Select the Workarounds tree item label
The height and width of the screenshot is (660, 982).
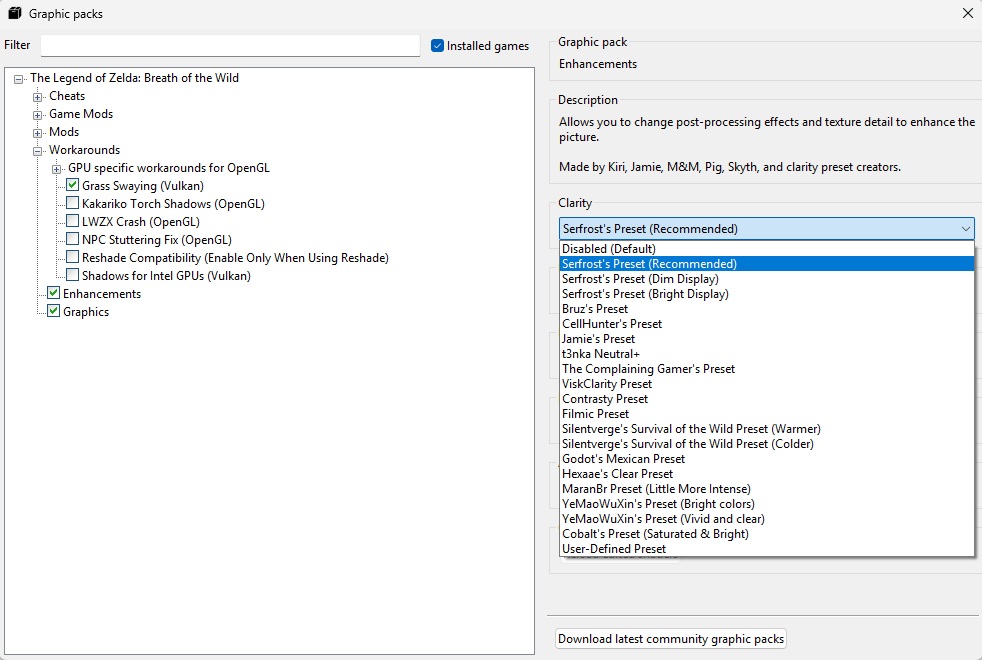(85, 150)
